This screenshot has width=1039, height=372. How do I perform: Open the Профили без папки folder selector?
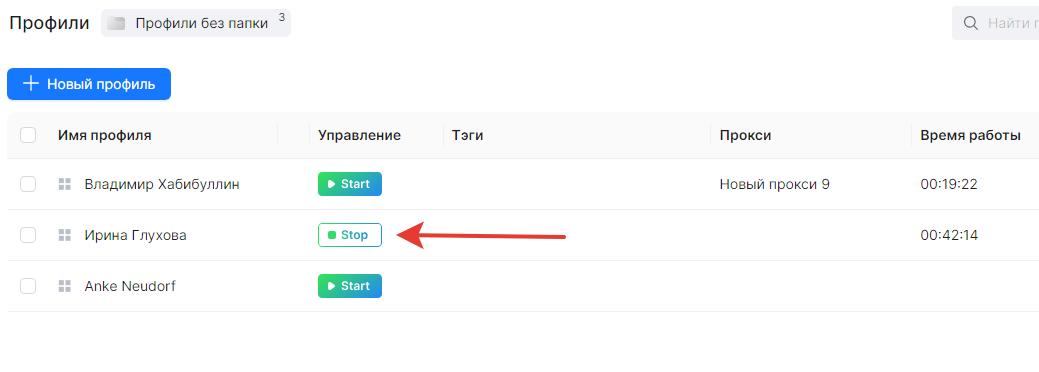[196, 23]
